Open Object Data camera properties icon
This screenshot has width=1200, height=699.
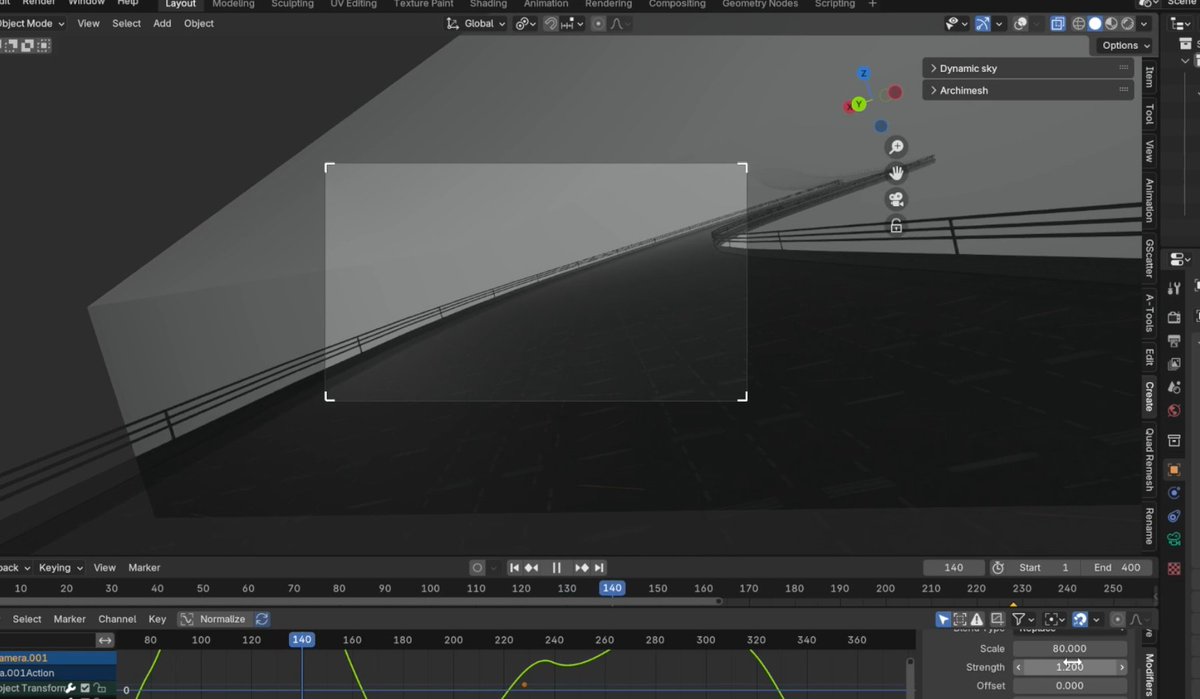coord(1175,540)
